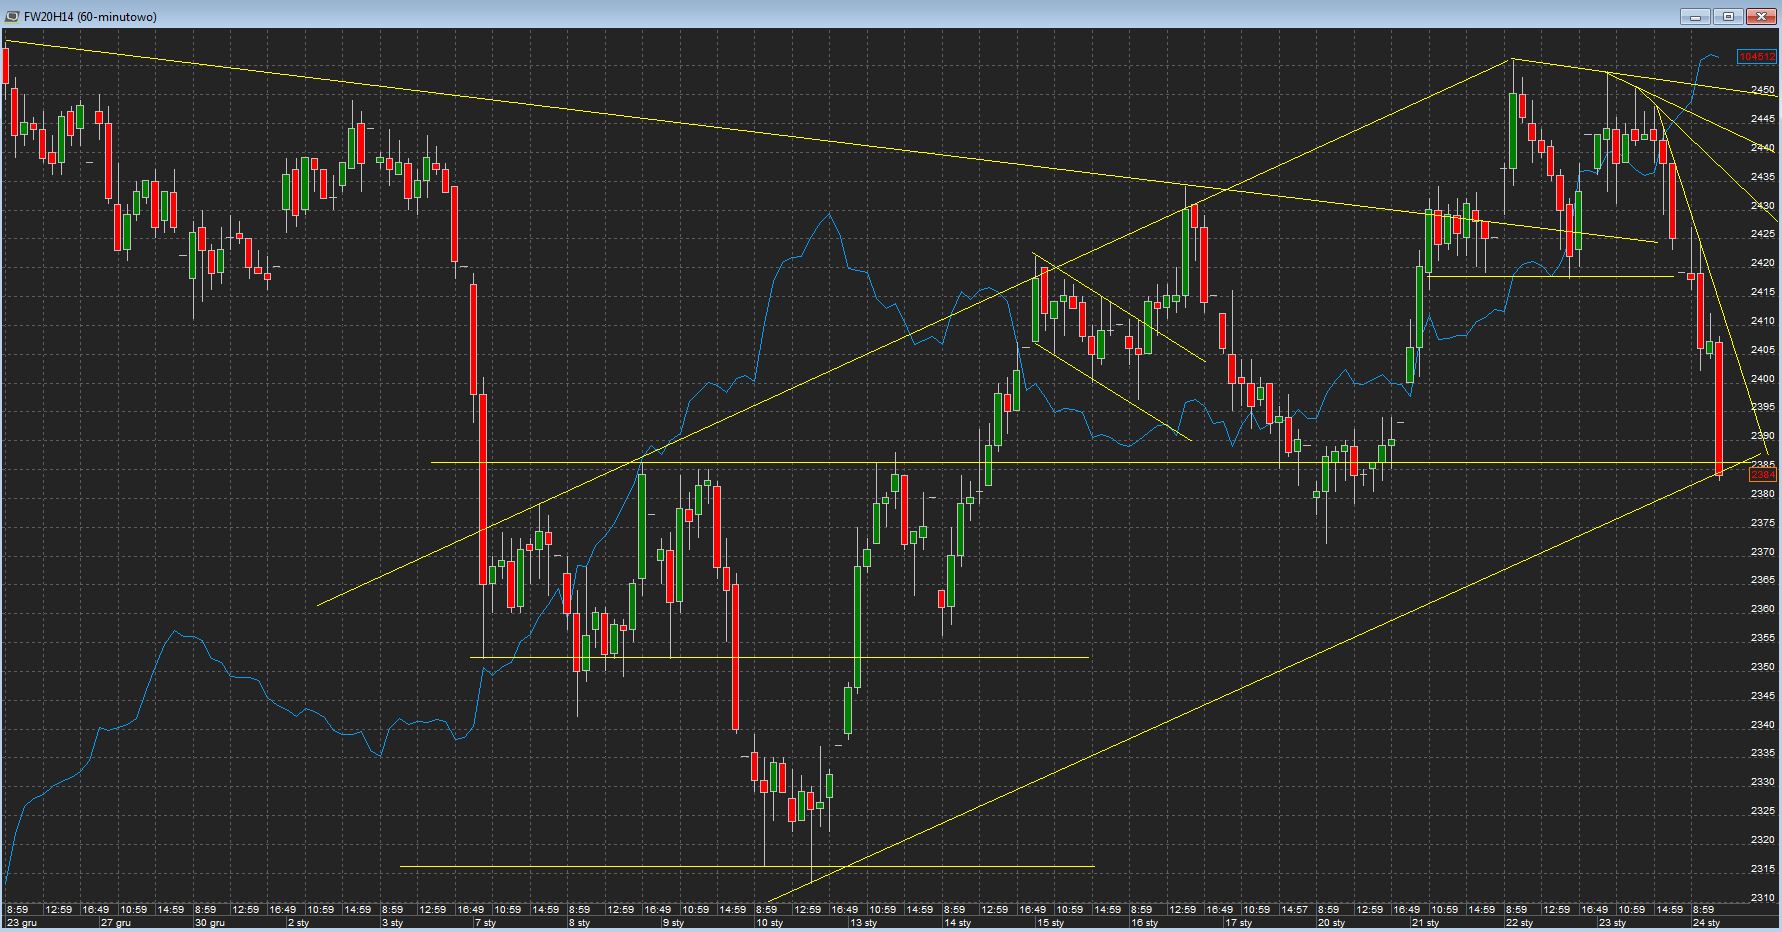Click the 16 sty date label
1782x932 pixels.
pyautogui.click(x=1145, y=923)
